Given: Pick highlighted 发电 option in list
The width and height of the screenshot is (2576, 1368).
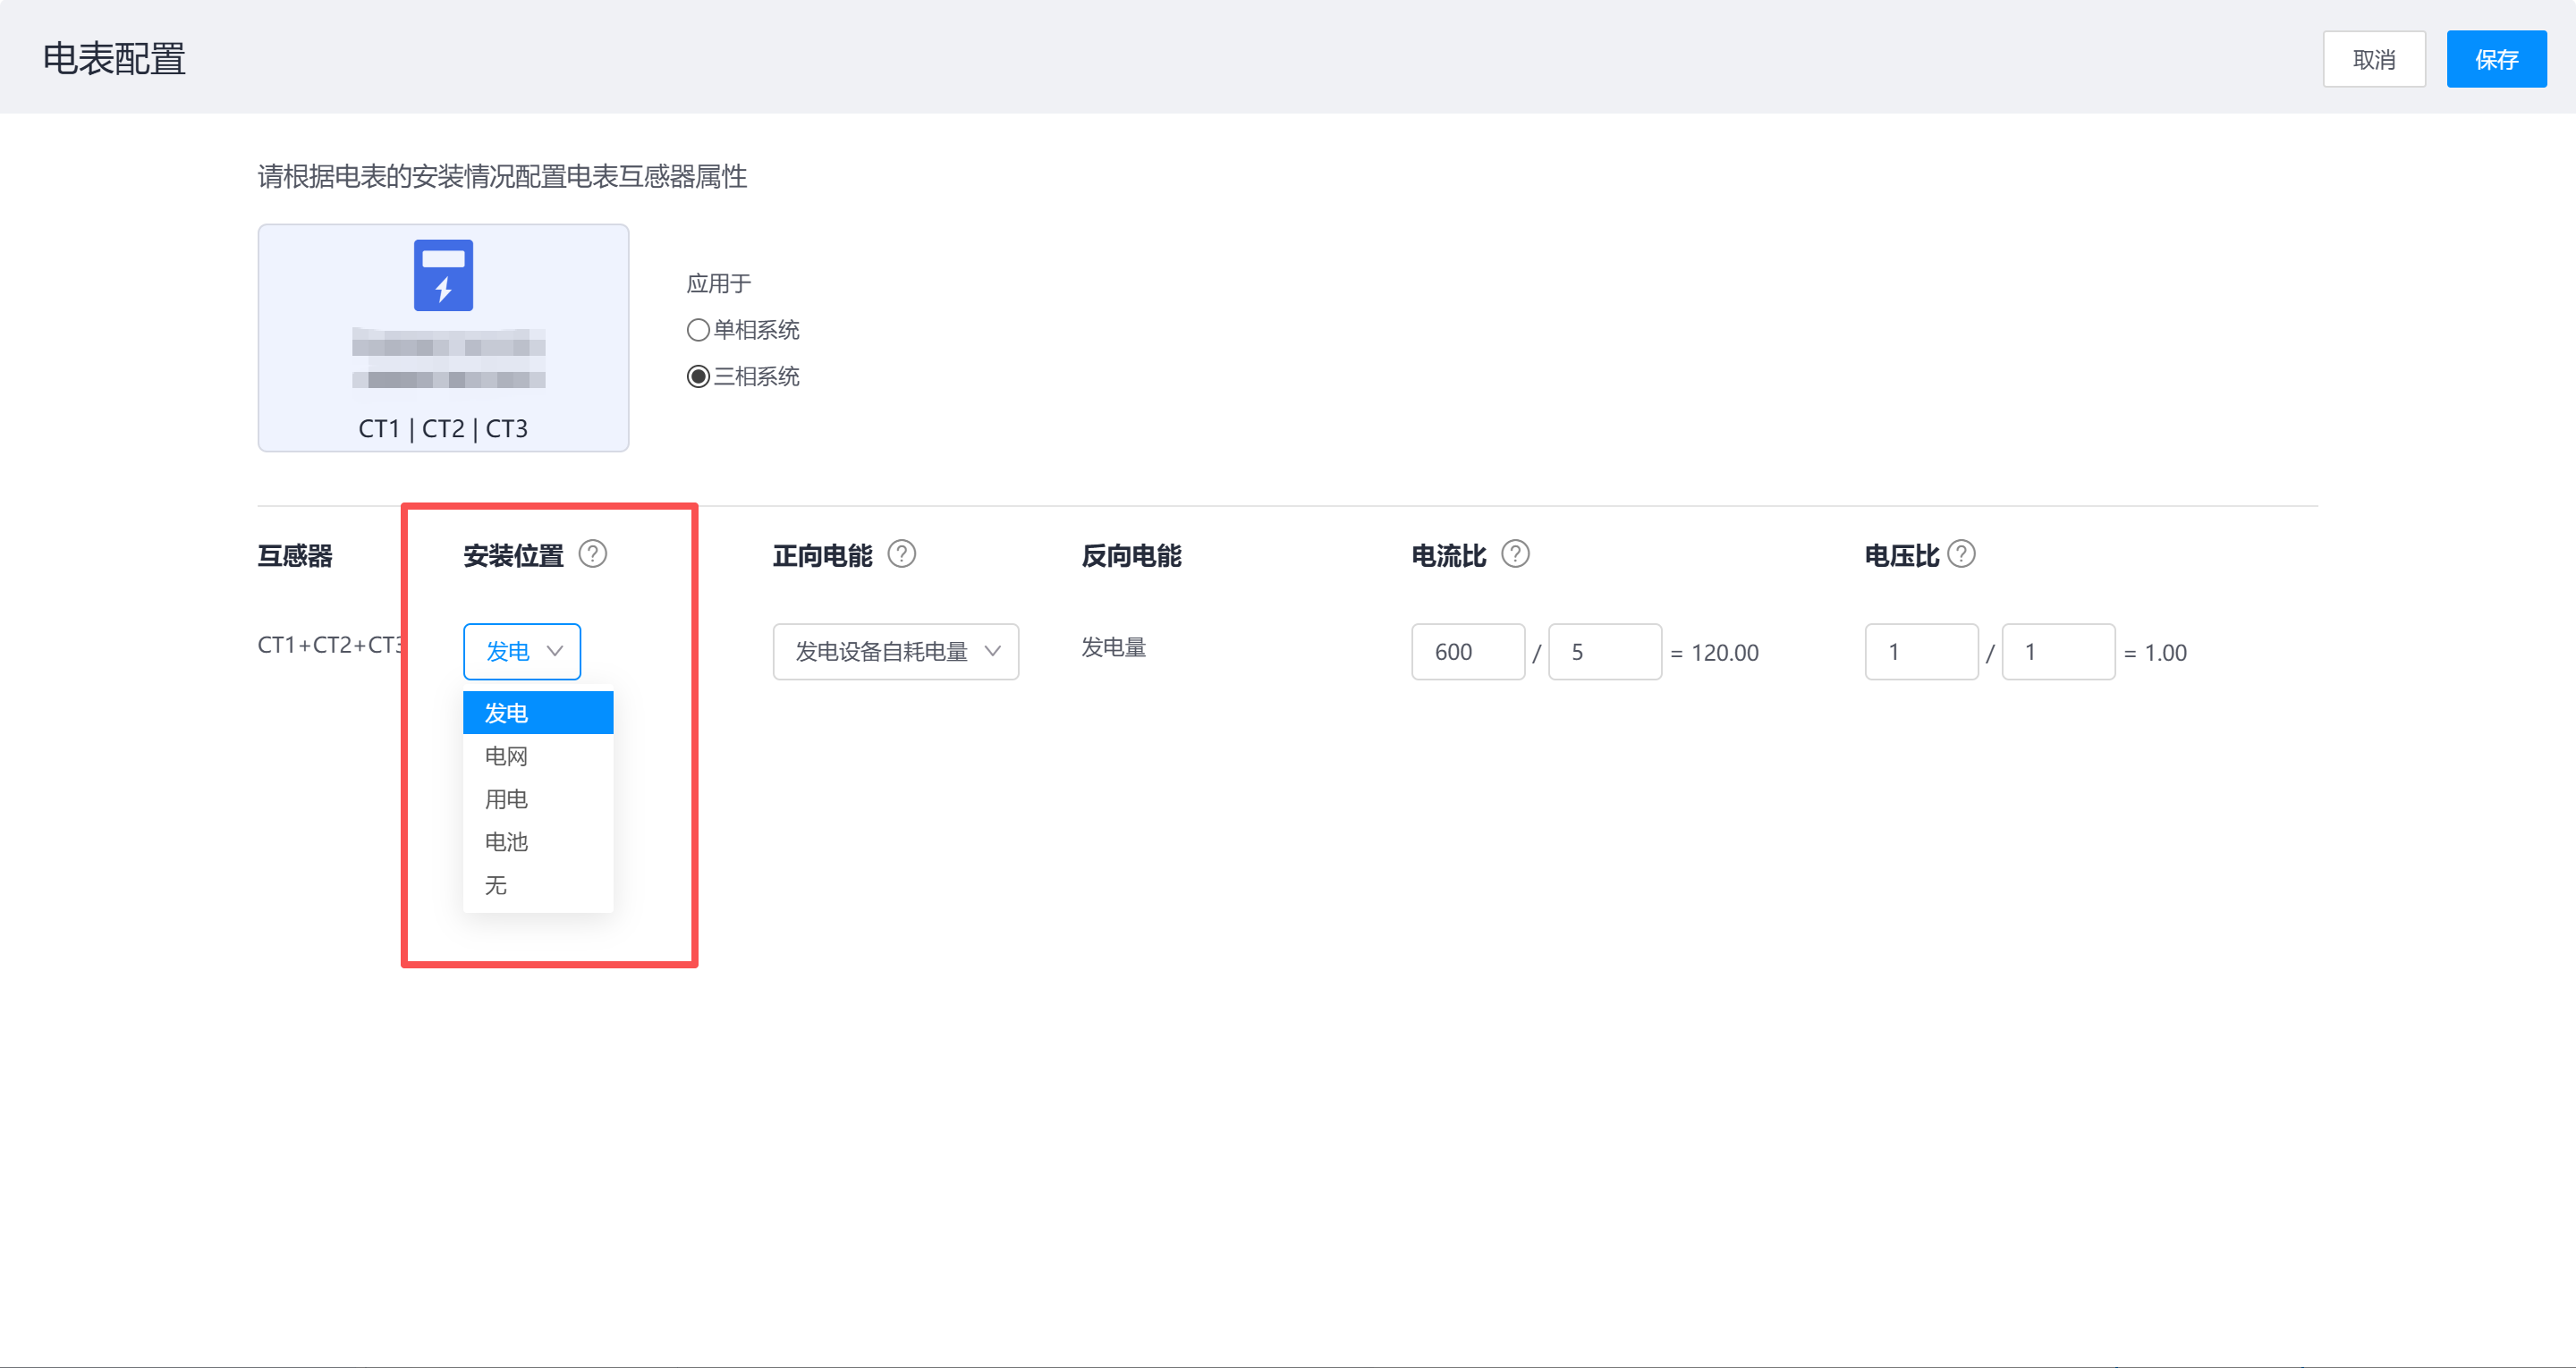Looking at the screenshot, I should 537,713.
